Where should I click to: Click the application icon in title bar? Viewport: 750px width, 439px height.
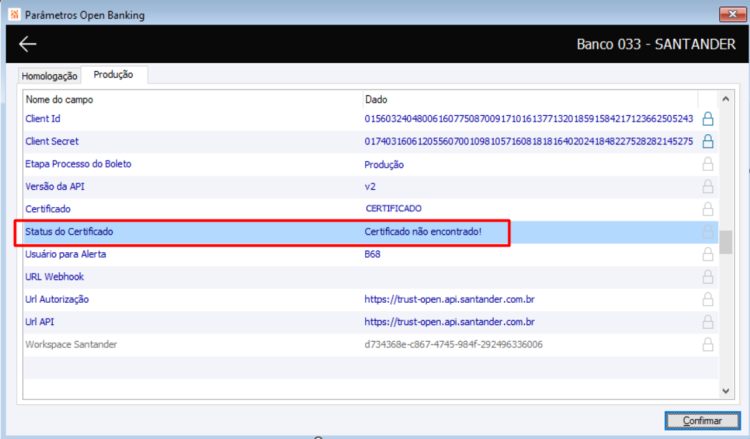click(x=14, y=14)
